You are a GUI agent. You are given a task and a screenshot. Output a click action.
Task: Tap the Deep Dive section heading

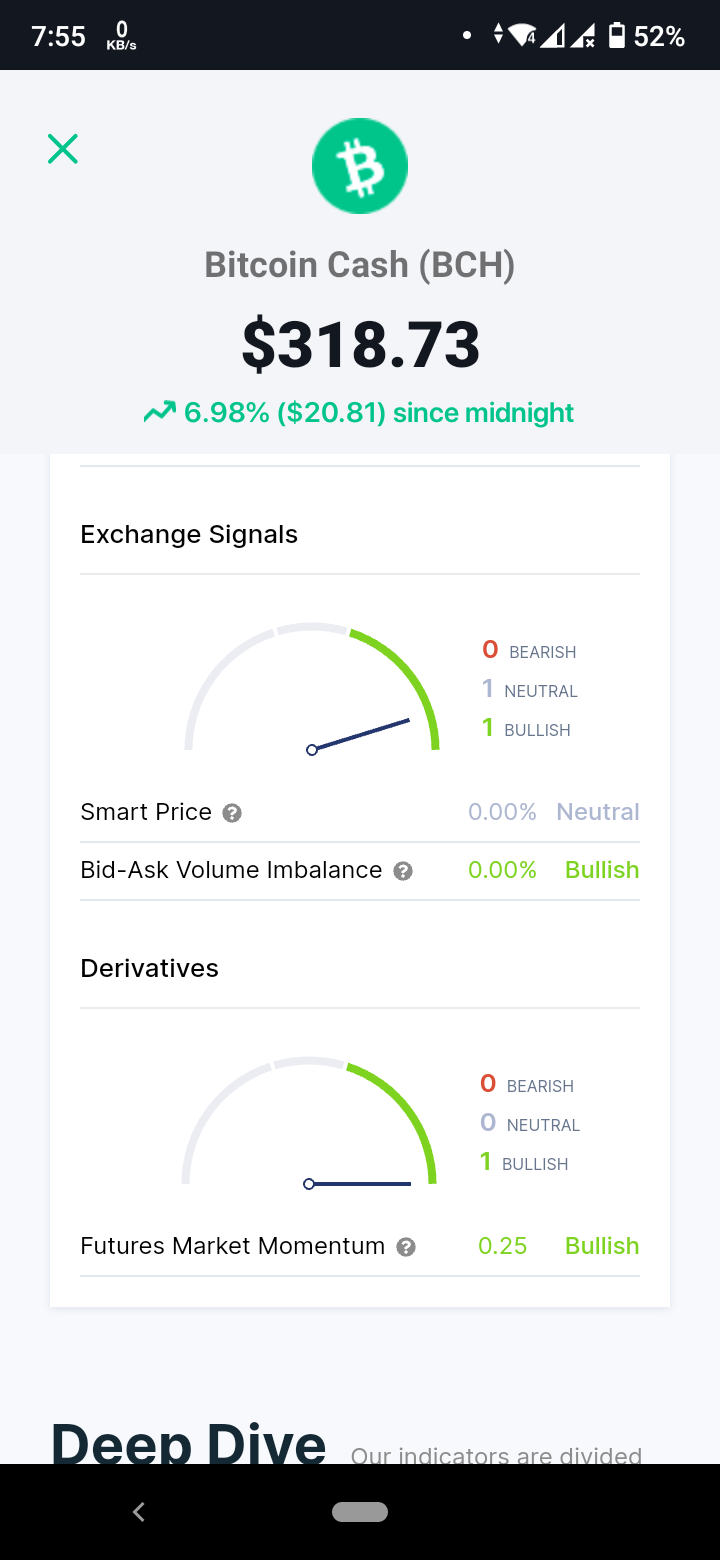[189, 1443]
